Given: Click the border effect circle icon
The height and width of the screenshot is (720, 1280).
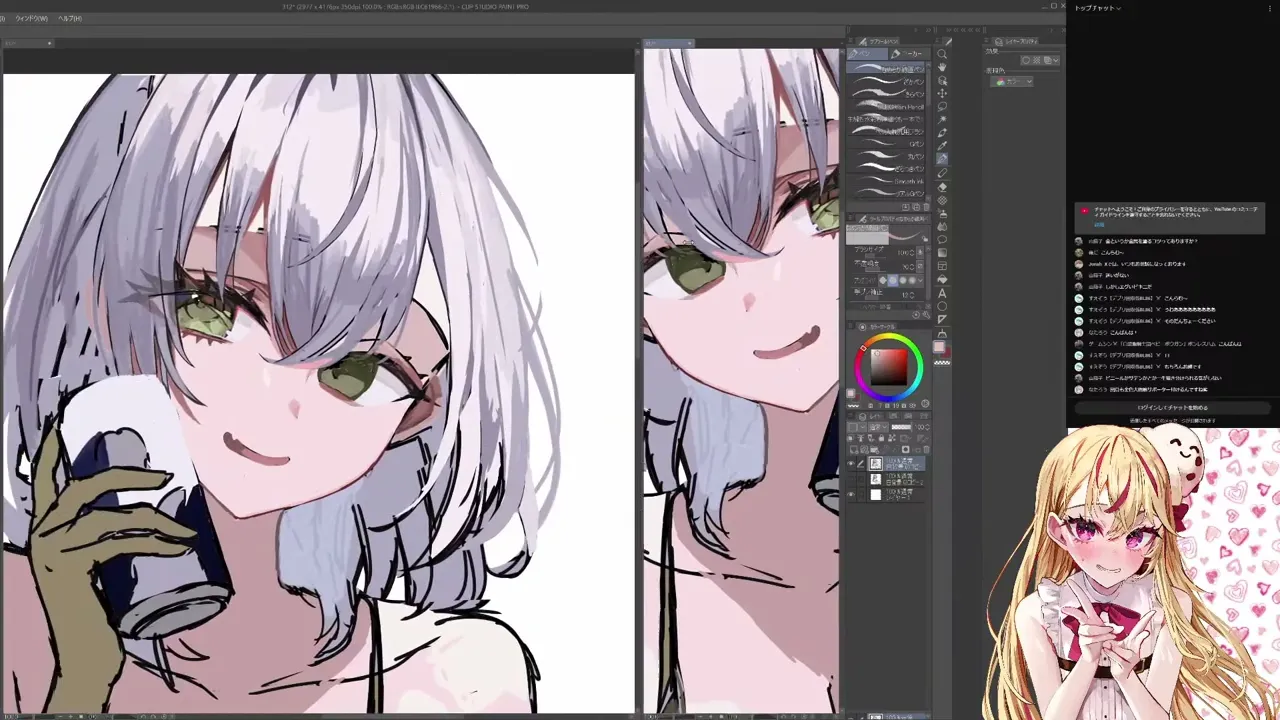Looking at the screenshot, I should click(x=1025, y=60).
